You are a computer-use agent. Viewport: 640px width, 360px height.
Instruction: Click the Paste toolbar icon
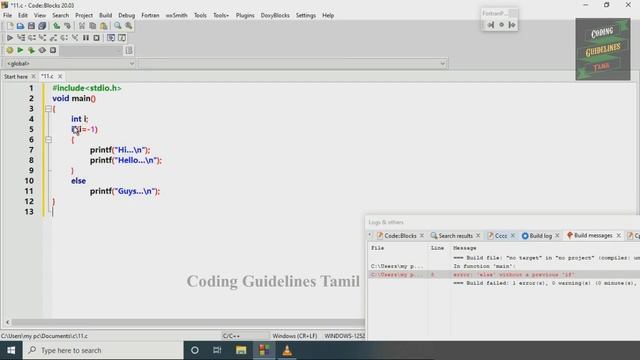104,26
